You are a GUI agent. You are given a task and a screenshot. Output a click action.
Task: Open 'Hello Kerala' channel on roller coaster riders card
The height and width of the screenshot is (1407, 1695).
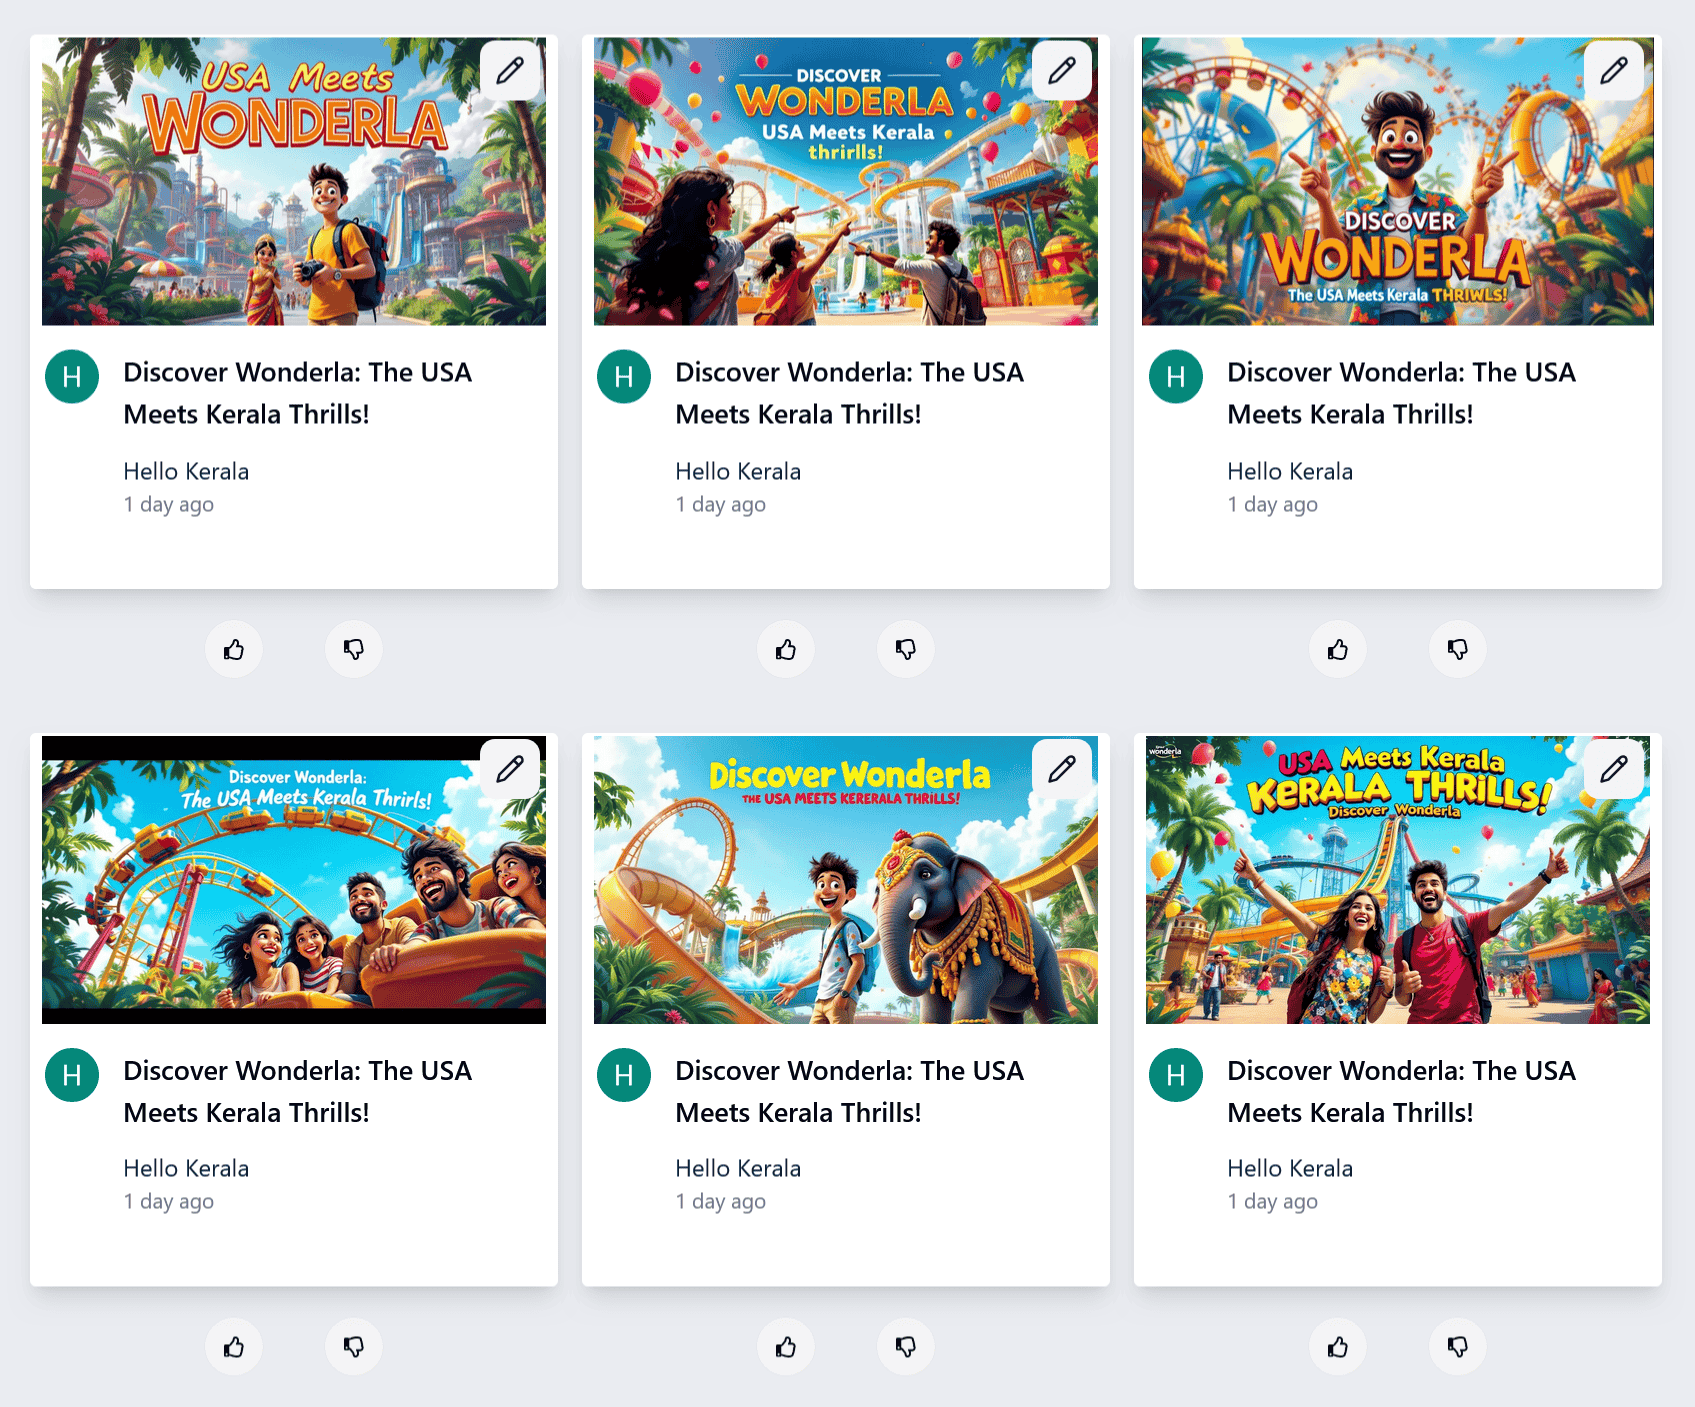186,1168
